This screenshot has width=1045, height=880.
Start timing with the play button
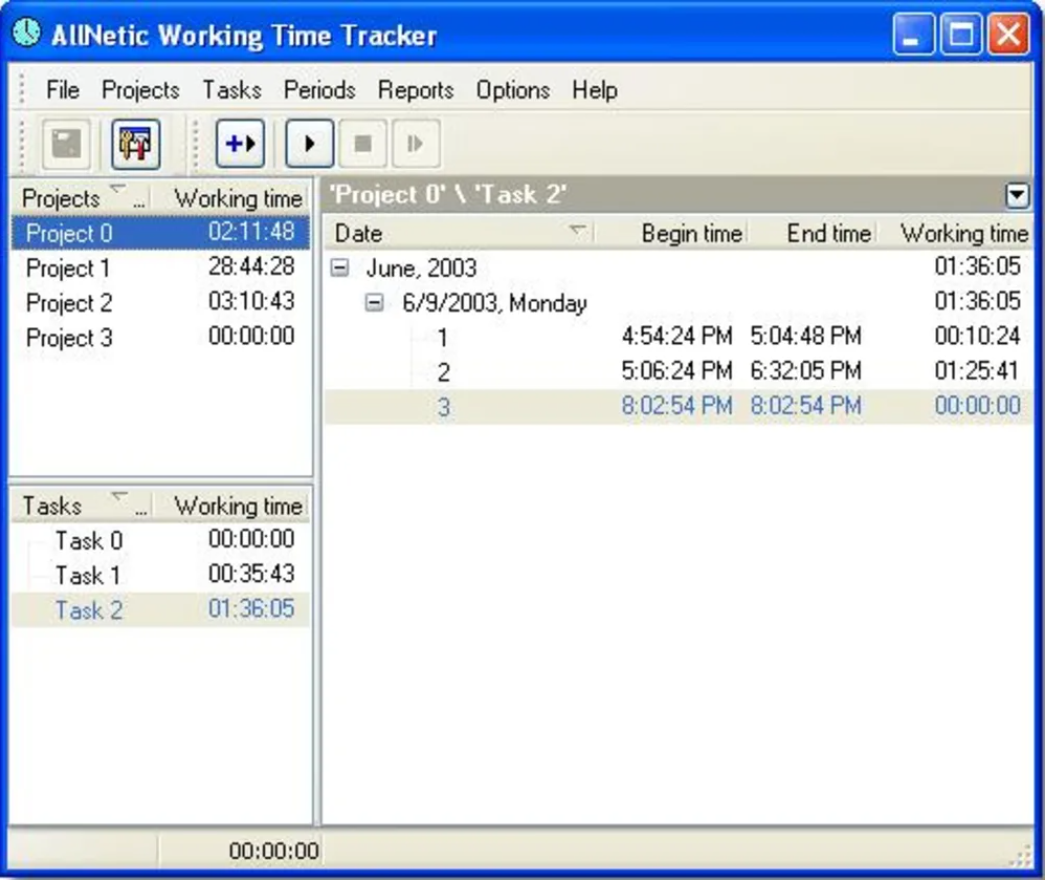coord(309,143)
